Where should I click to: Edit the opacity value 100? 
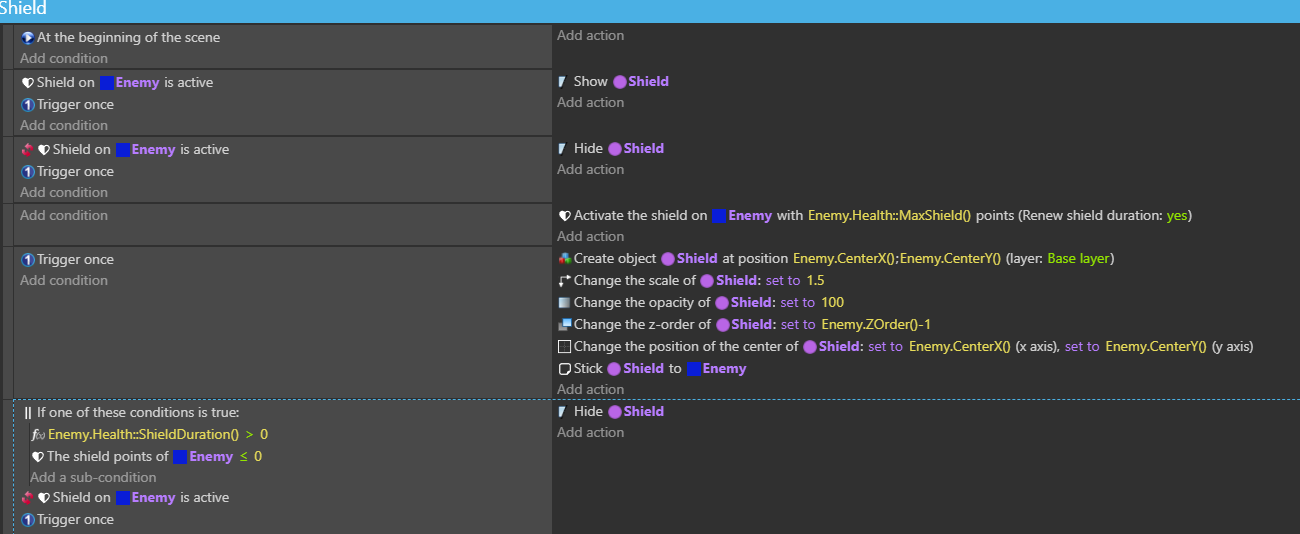(x=833, y=302)
